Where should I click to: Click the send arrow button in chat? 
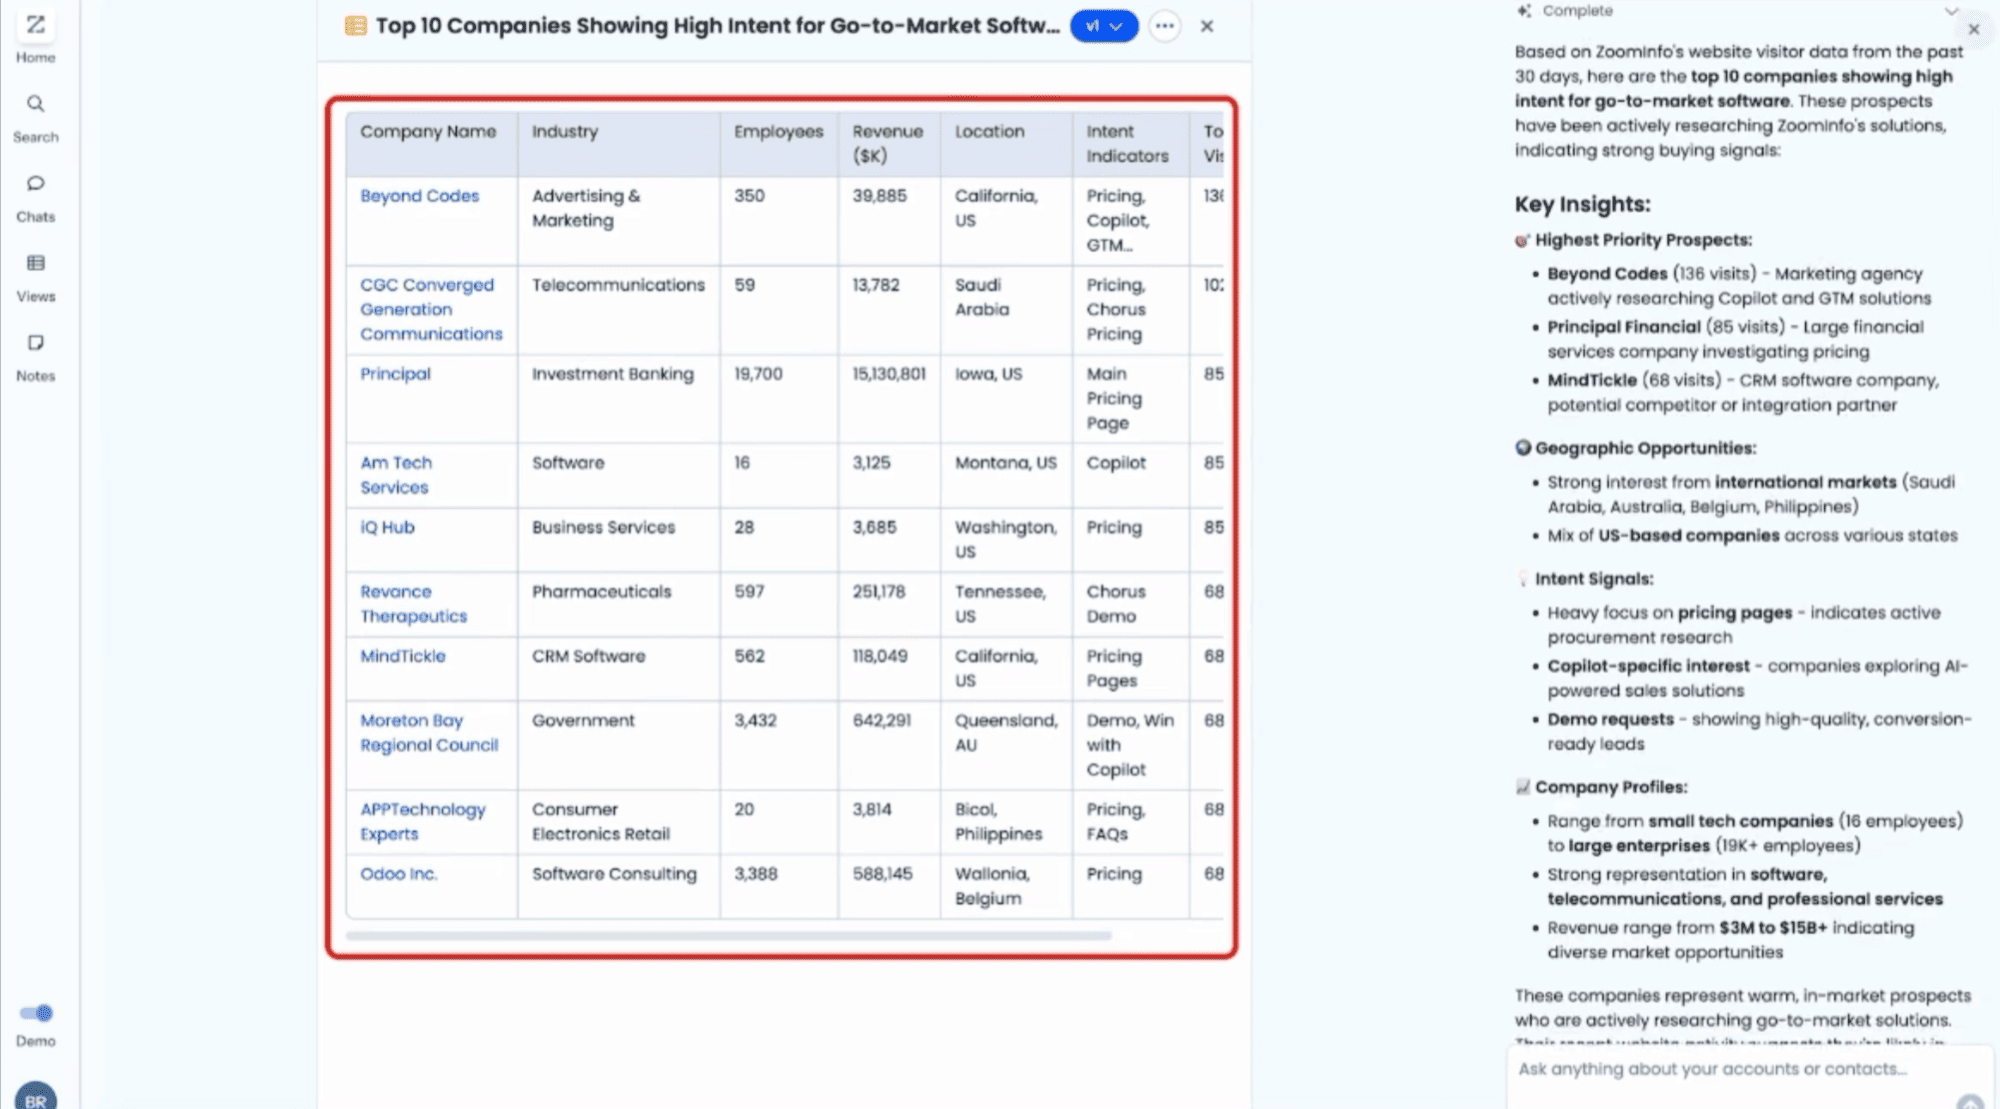[x=1970, y=1102]
